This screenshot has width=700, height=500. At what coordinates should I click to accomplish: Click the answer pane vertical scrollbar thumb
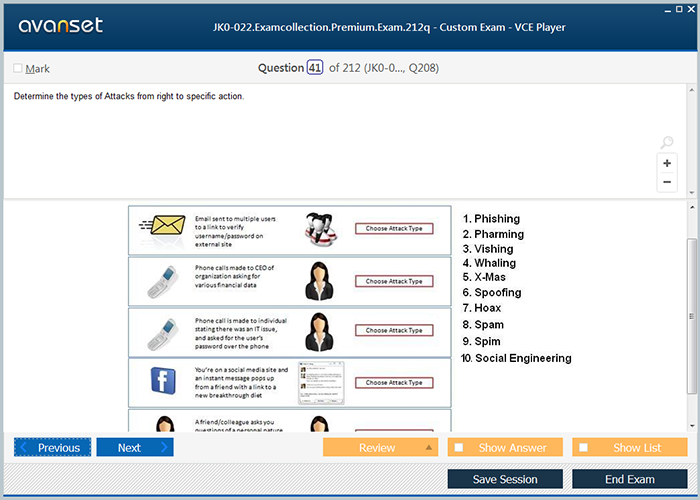(692, 316)
